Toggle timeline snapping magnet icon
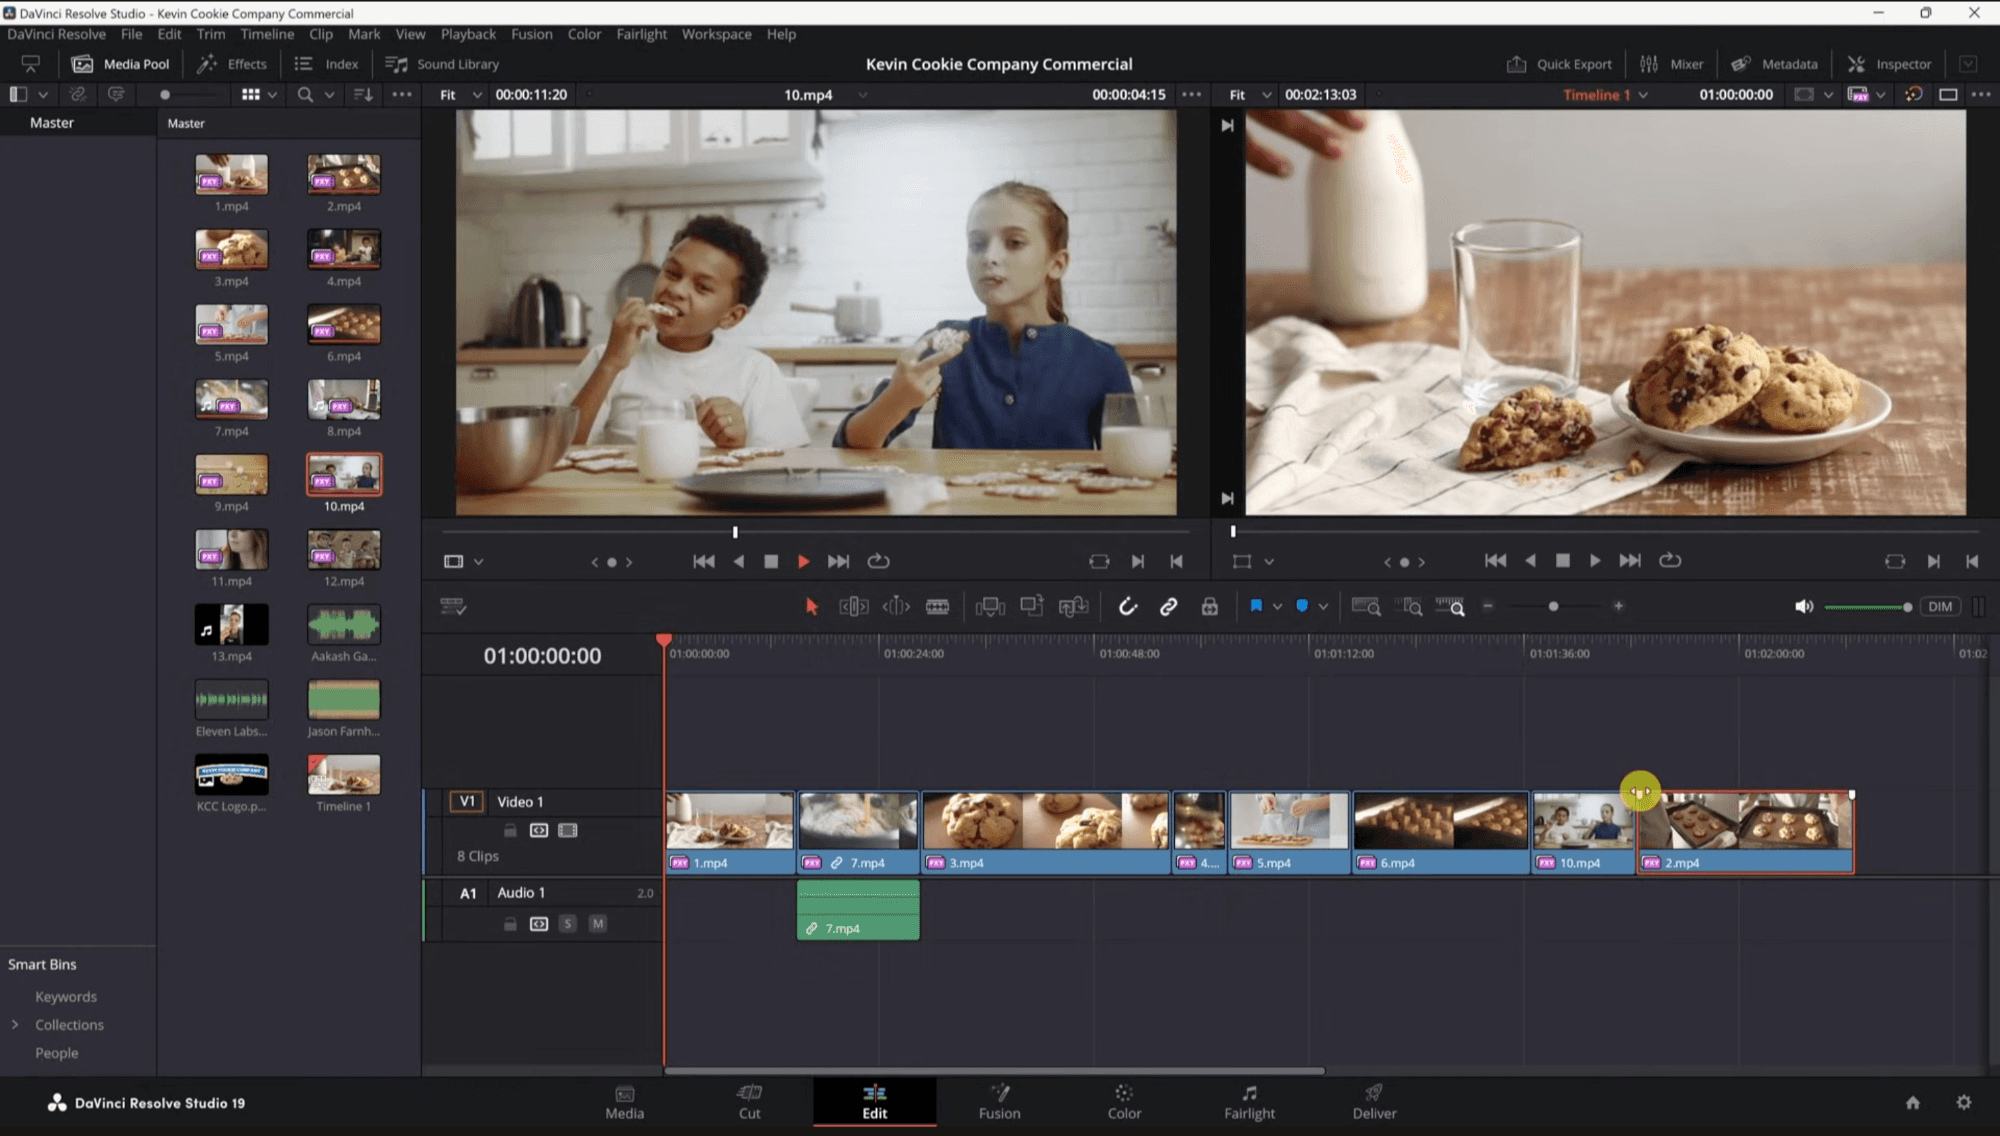The width and height of the screenshot is (2000, 1136). pos(1127,606)
